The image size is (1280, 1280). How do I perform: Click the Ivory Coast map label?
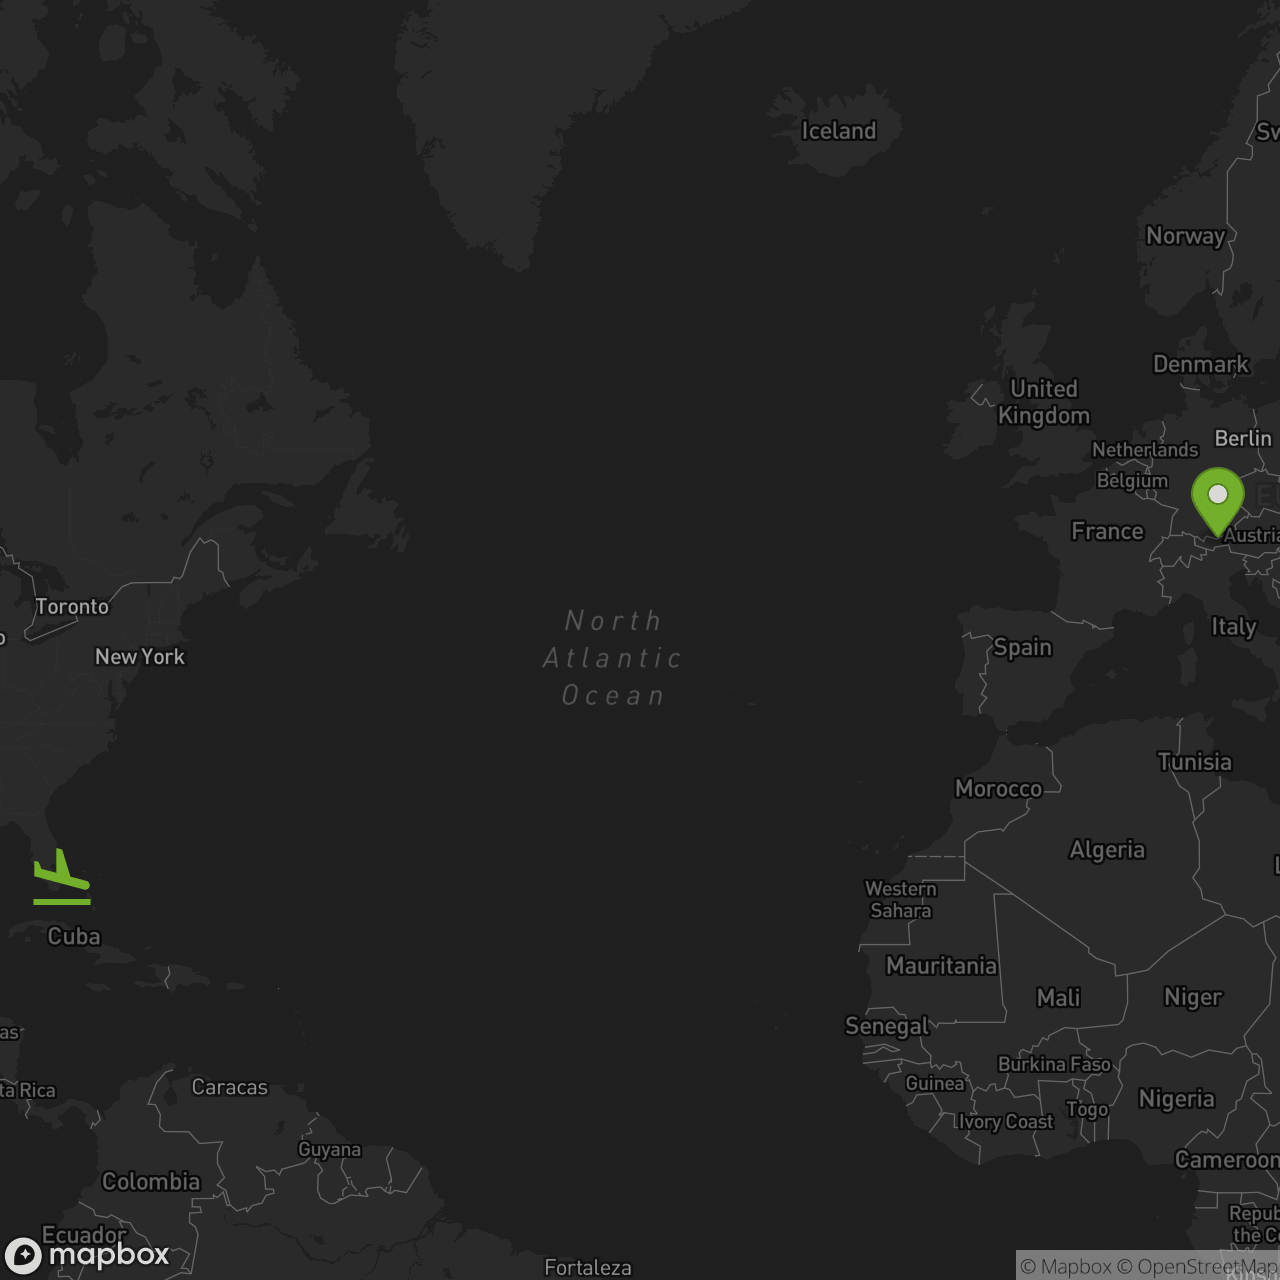(1006, 1122)
